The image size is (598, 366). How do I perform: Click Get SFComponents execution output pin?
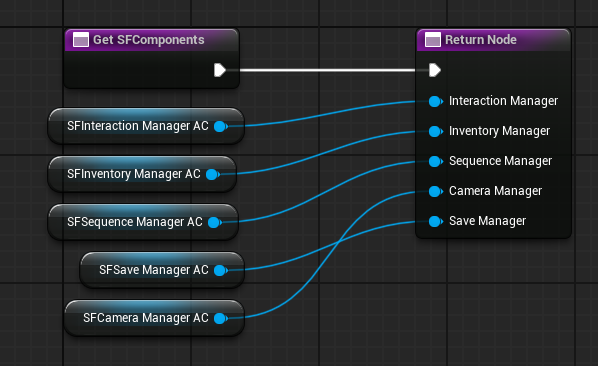220,70
